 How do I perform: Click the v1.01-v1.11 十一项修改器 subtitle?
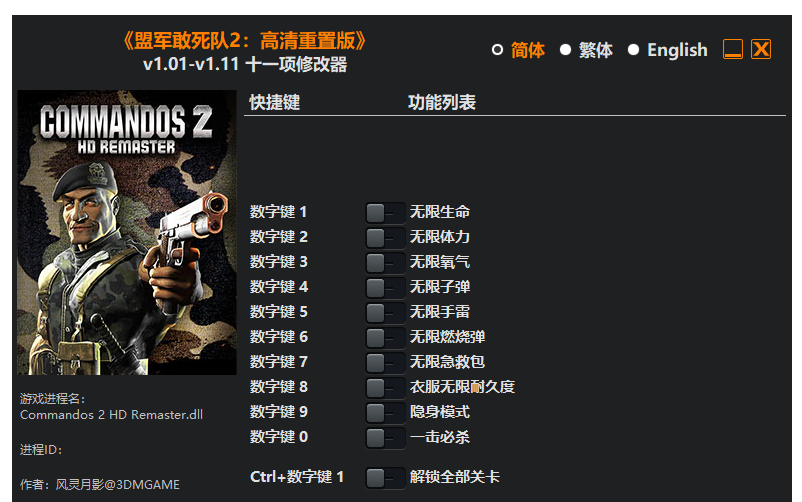245,64
